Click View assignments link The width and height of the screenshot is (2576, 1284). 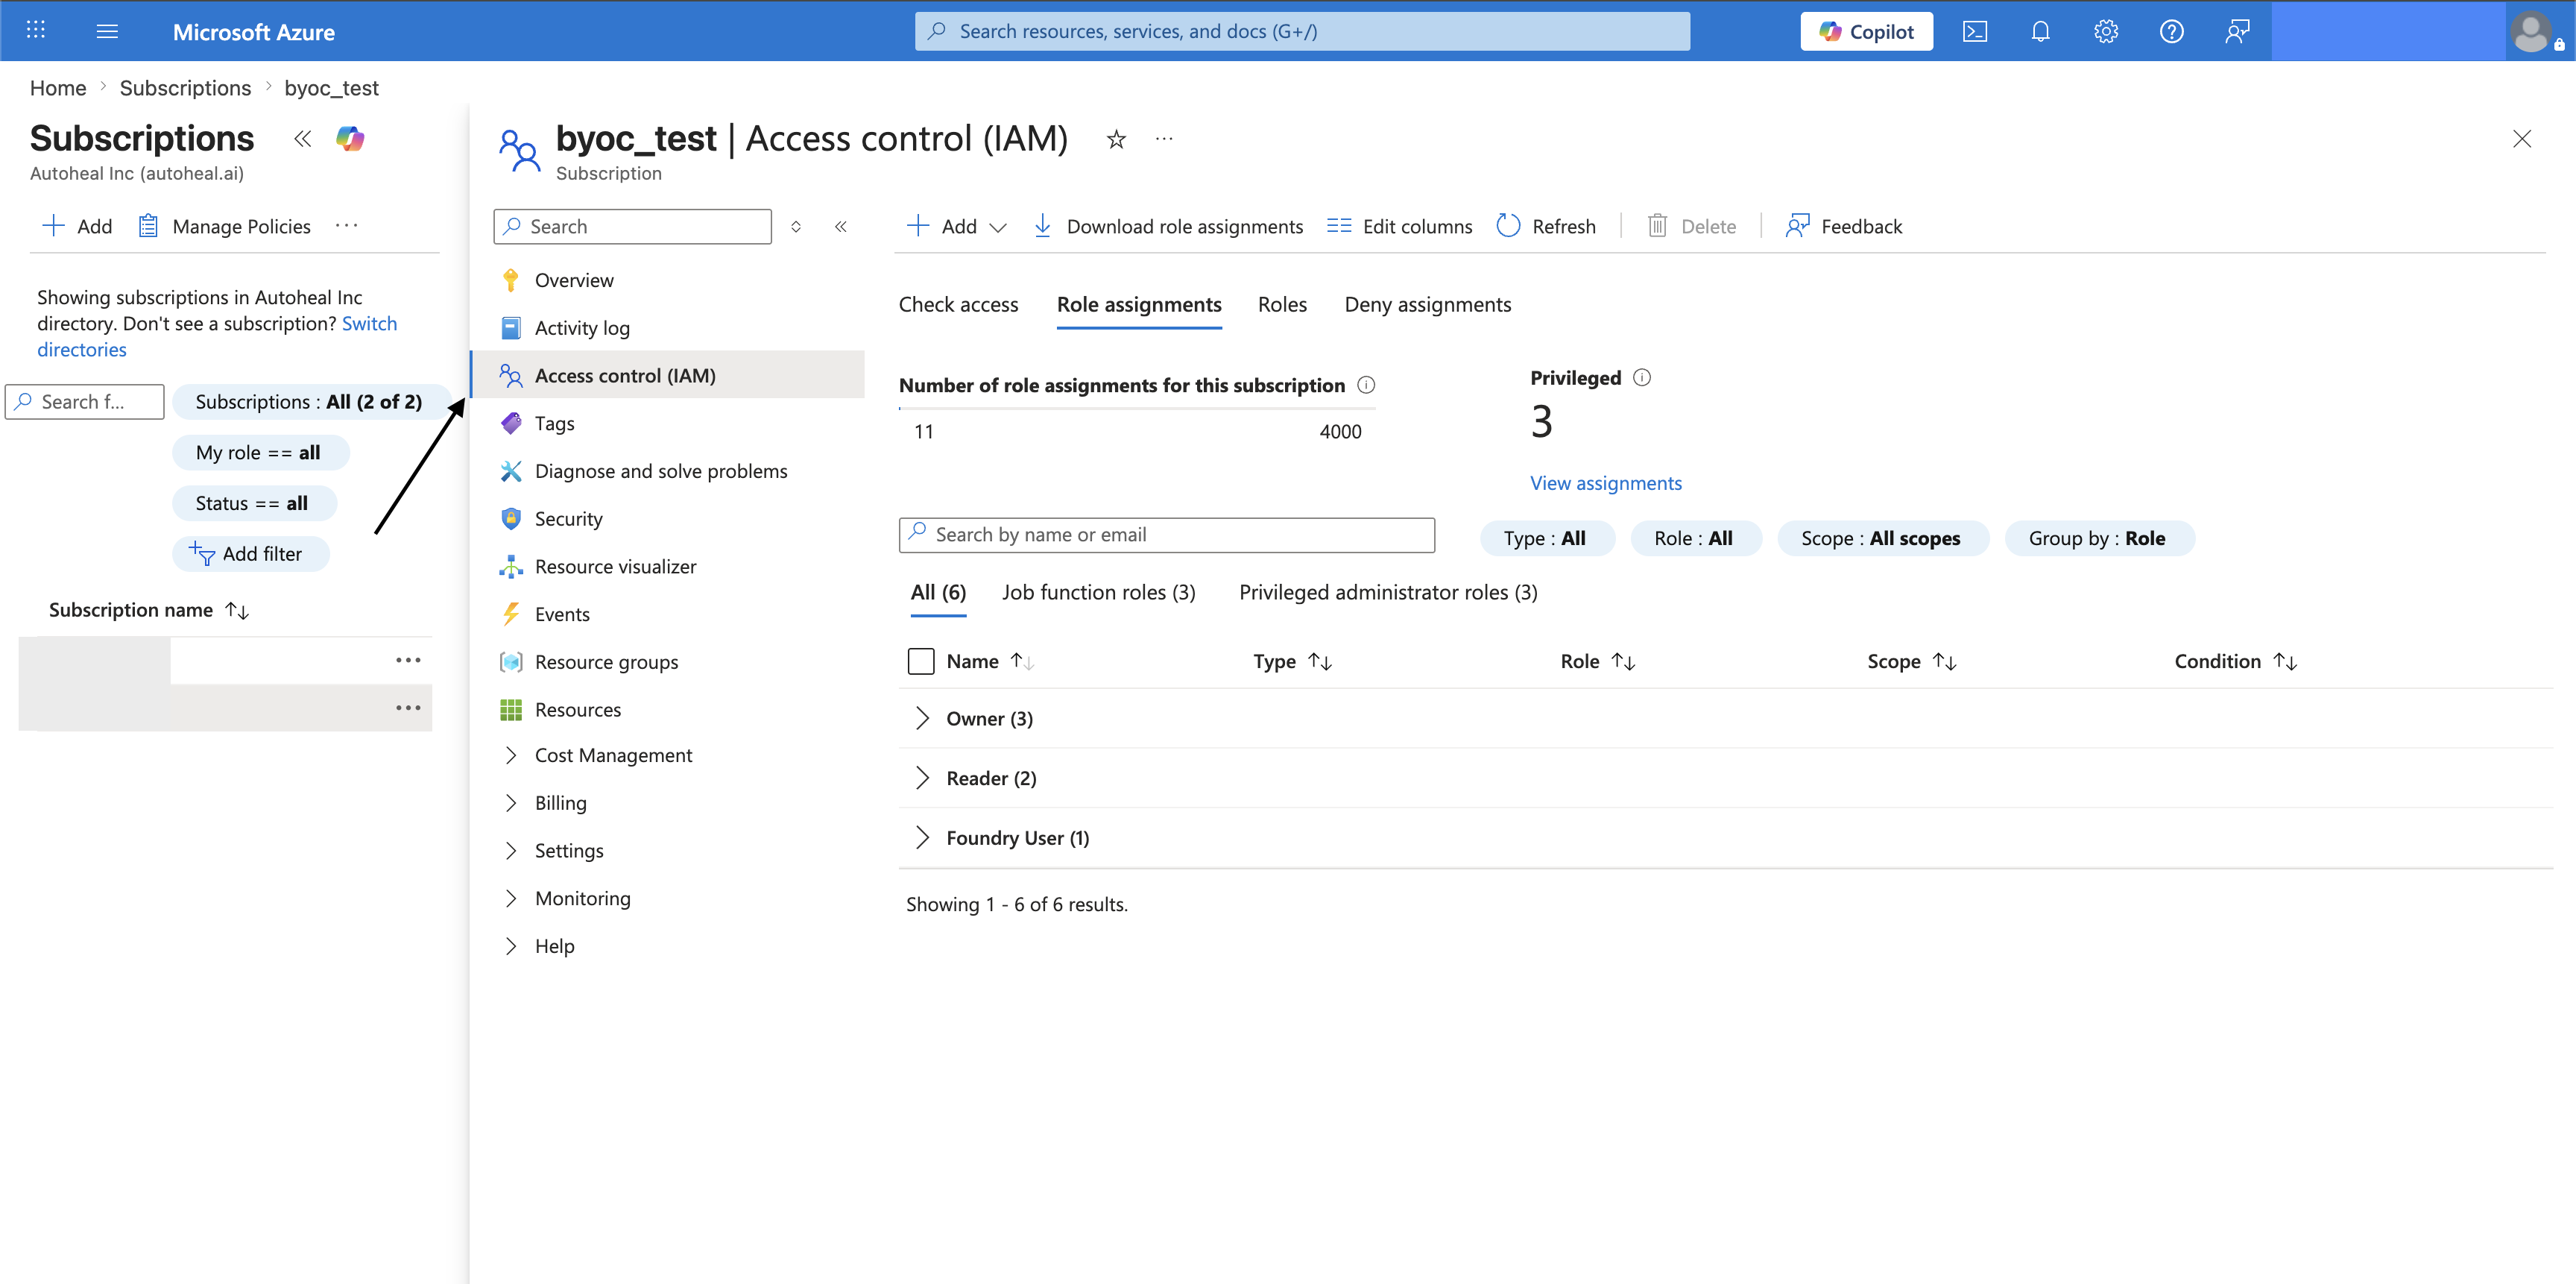(x=1606, y=483)
